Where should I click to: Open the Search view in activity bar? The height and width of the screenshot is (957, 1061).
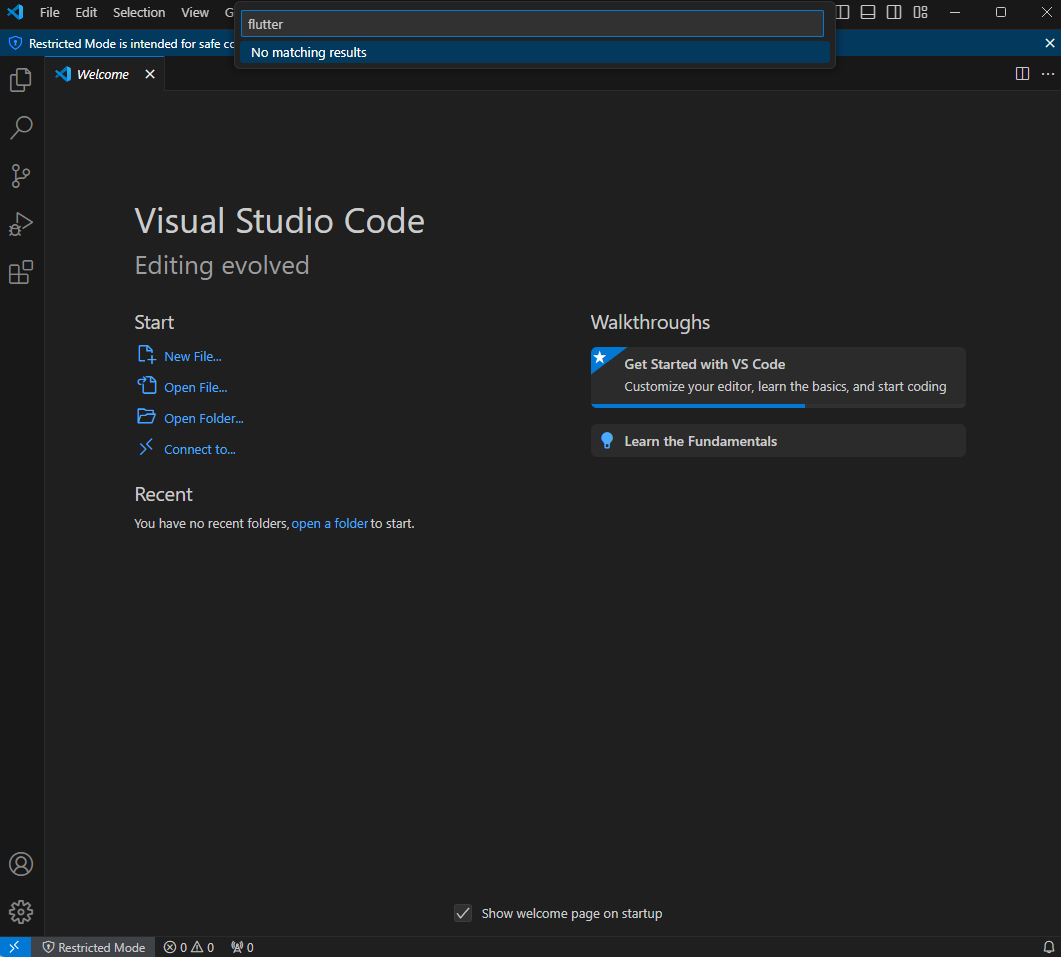coord(21,128)
